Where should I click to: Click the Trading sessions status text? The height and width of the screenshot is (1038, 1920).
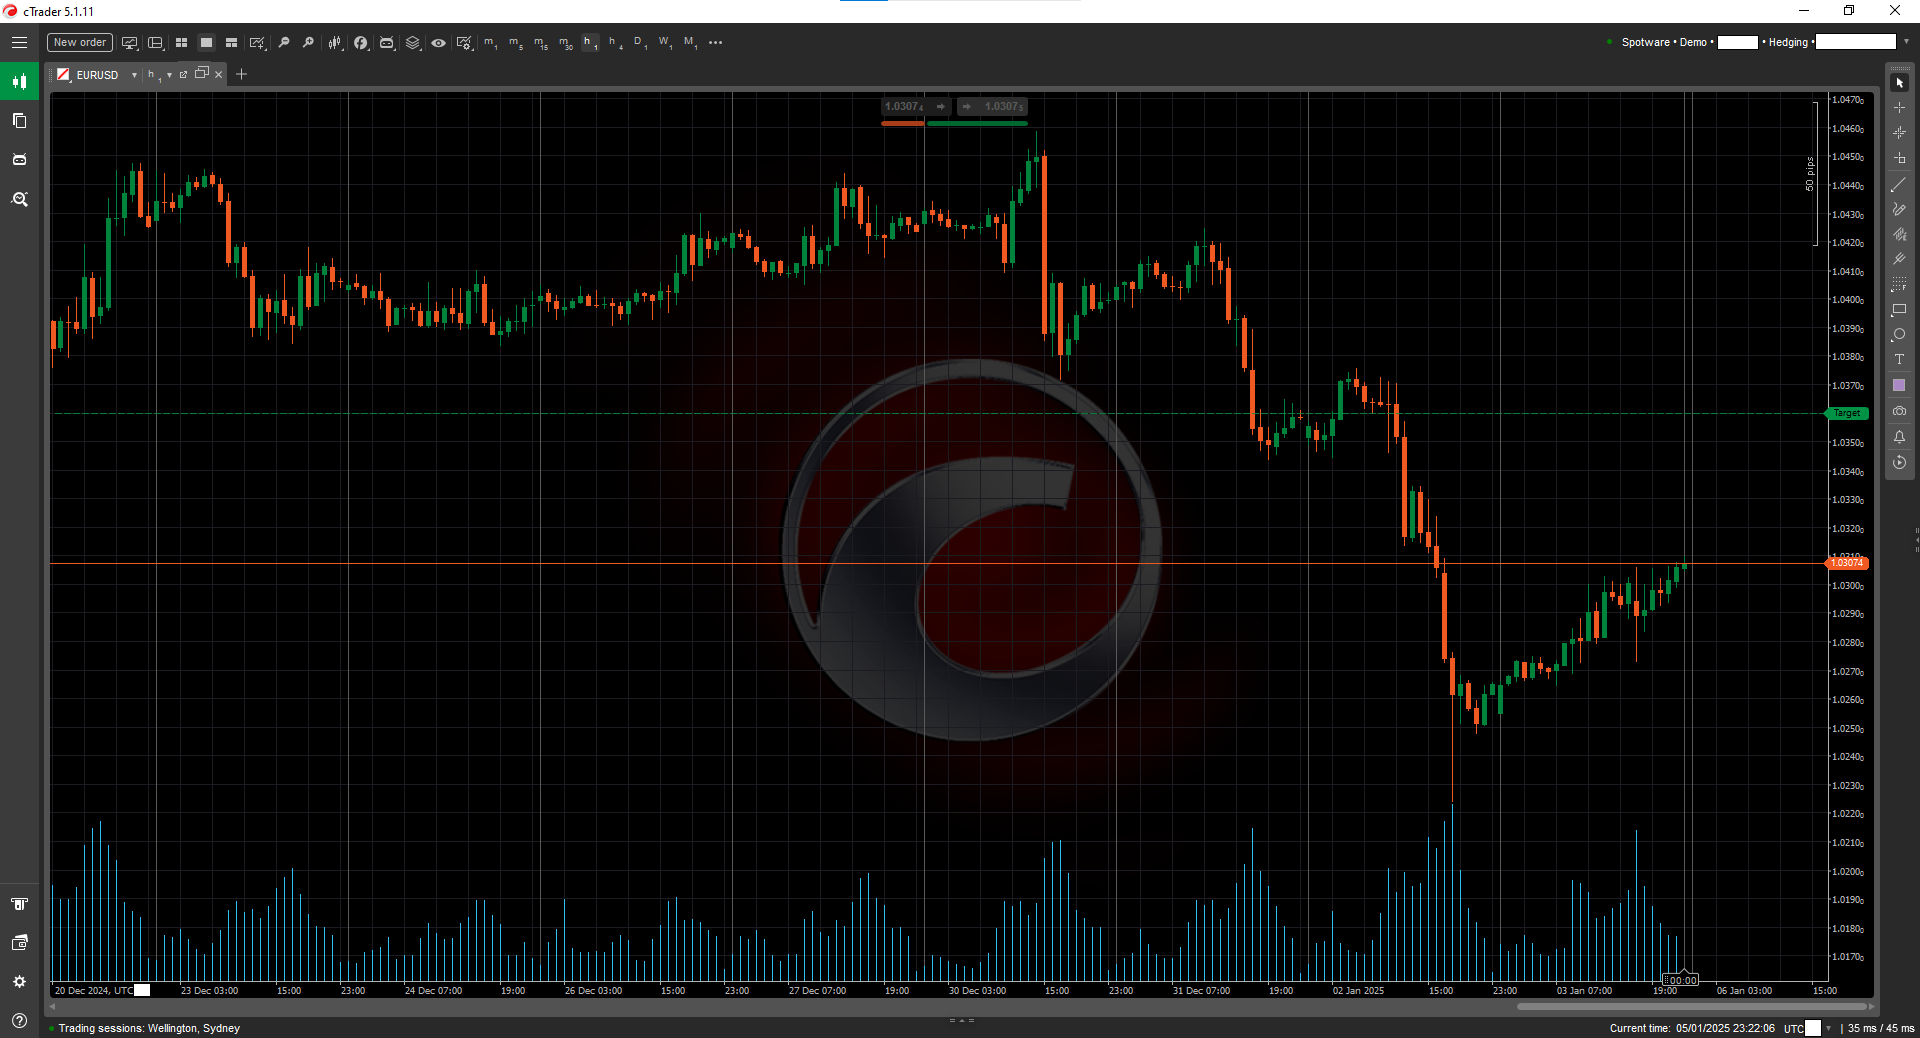coord(149,1028)
